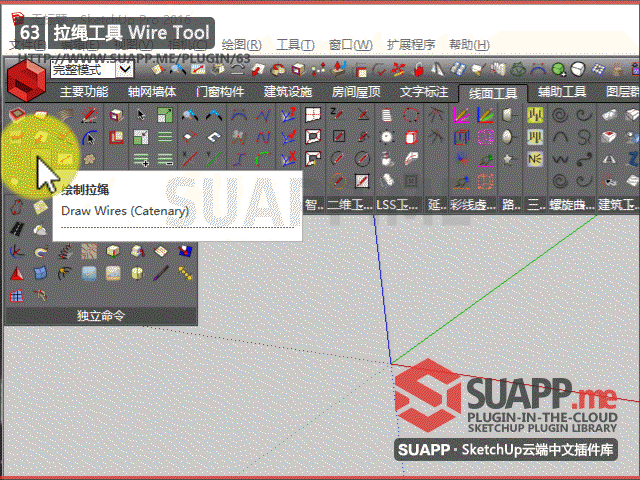Click the yellow-green vertical bars icon
The image size is (640, 480).
pyautogui.click(x=535, y=115)
